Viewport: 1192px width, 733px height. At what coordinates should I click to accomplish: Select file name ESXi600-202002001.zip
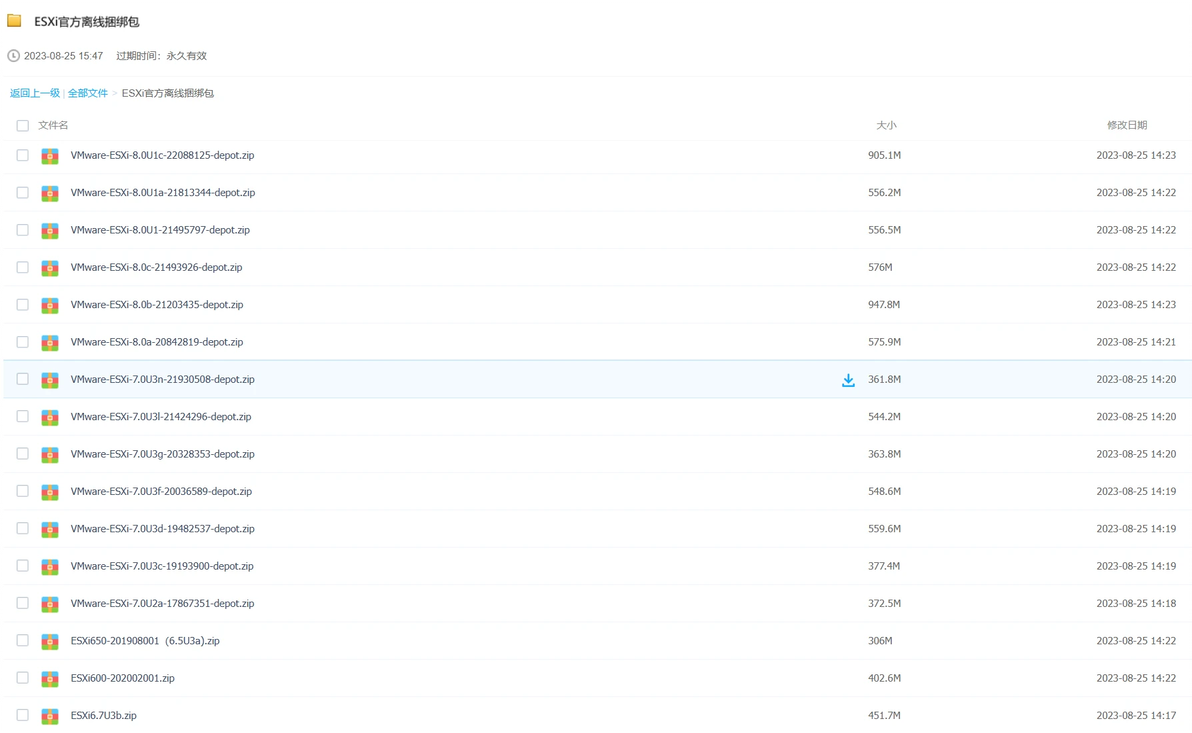coord(122,677)
